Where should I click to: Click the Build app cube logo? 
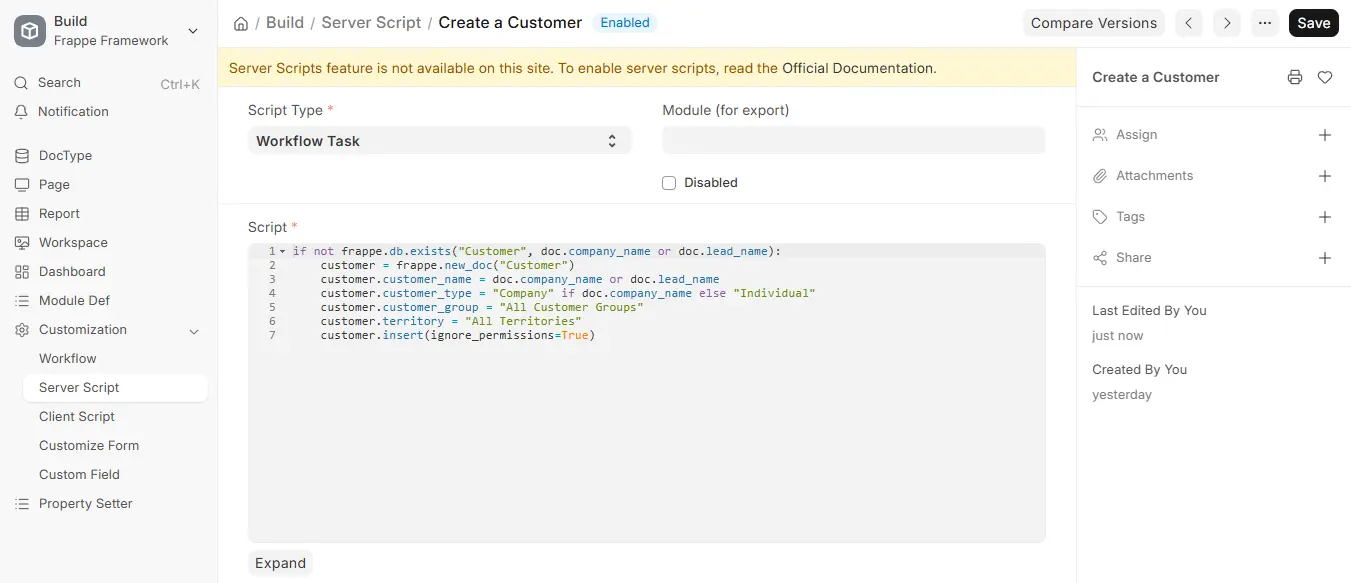(30, 31)
